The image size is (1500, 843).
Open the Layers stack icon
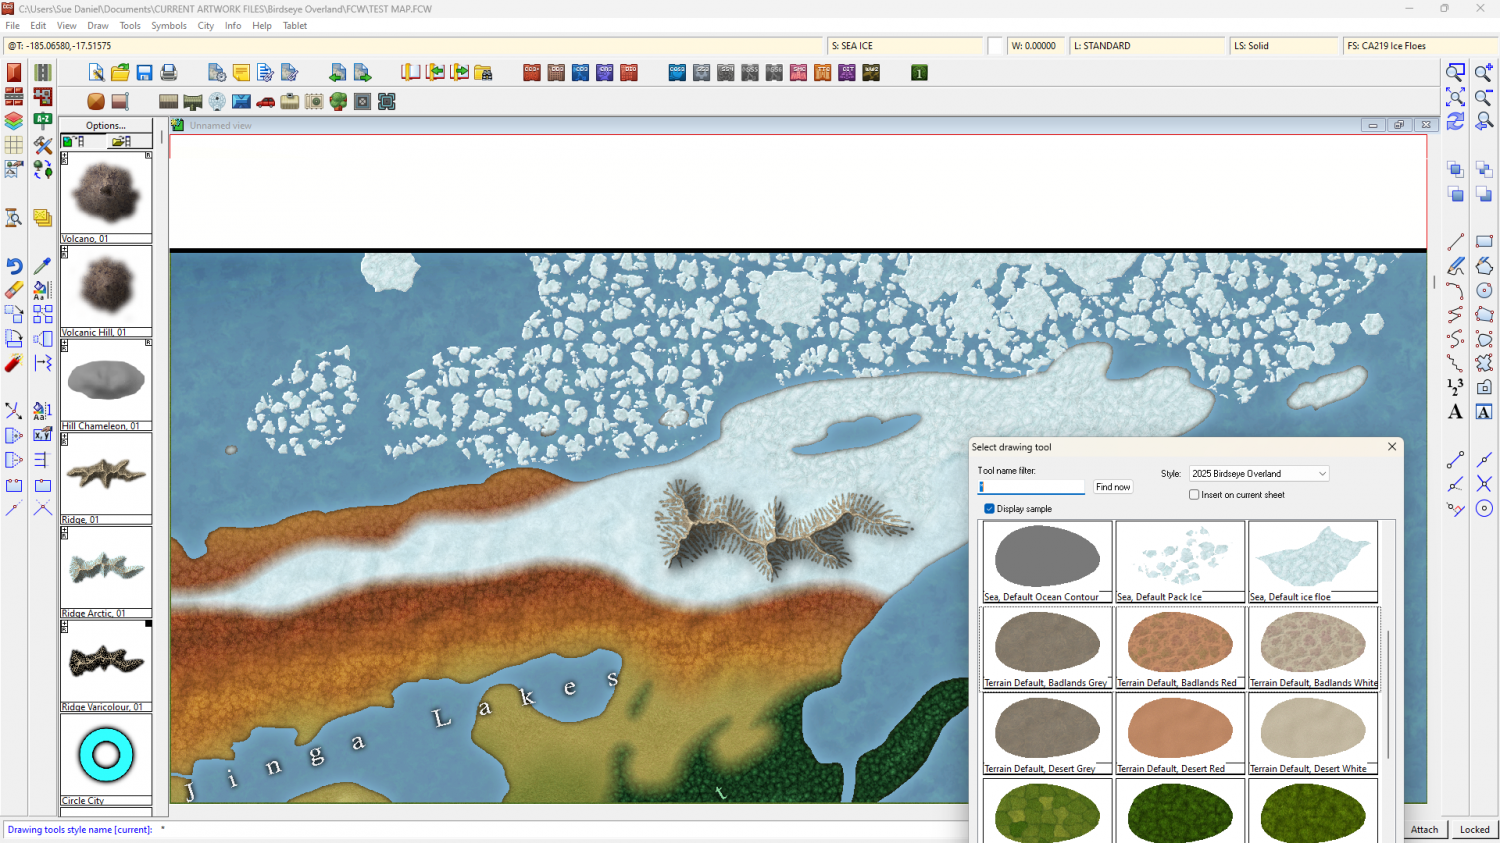point(14,121)
